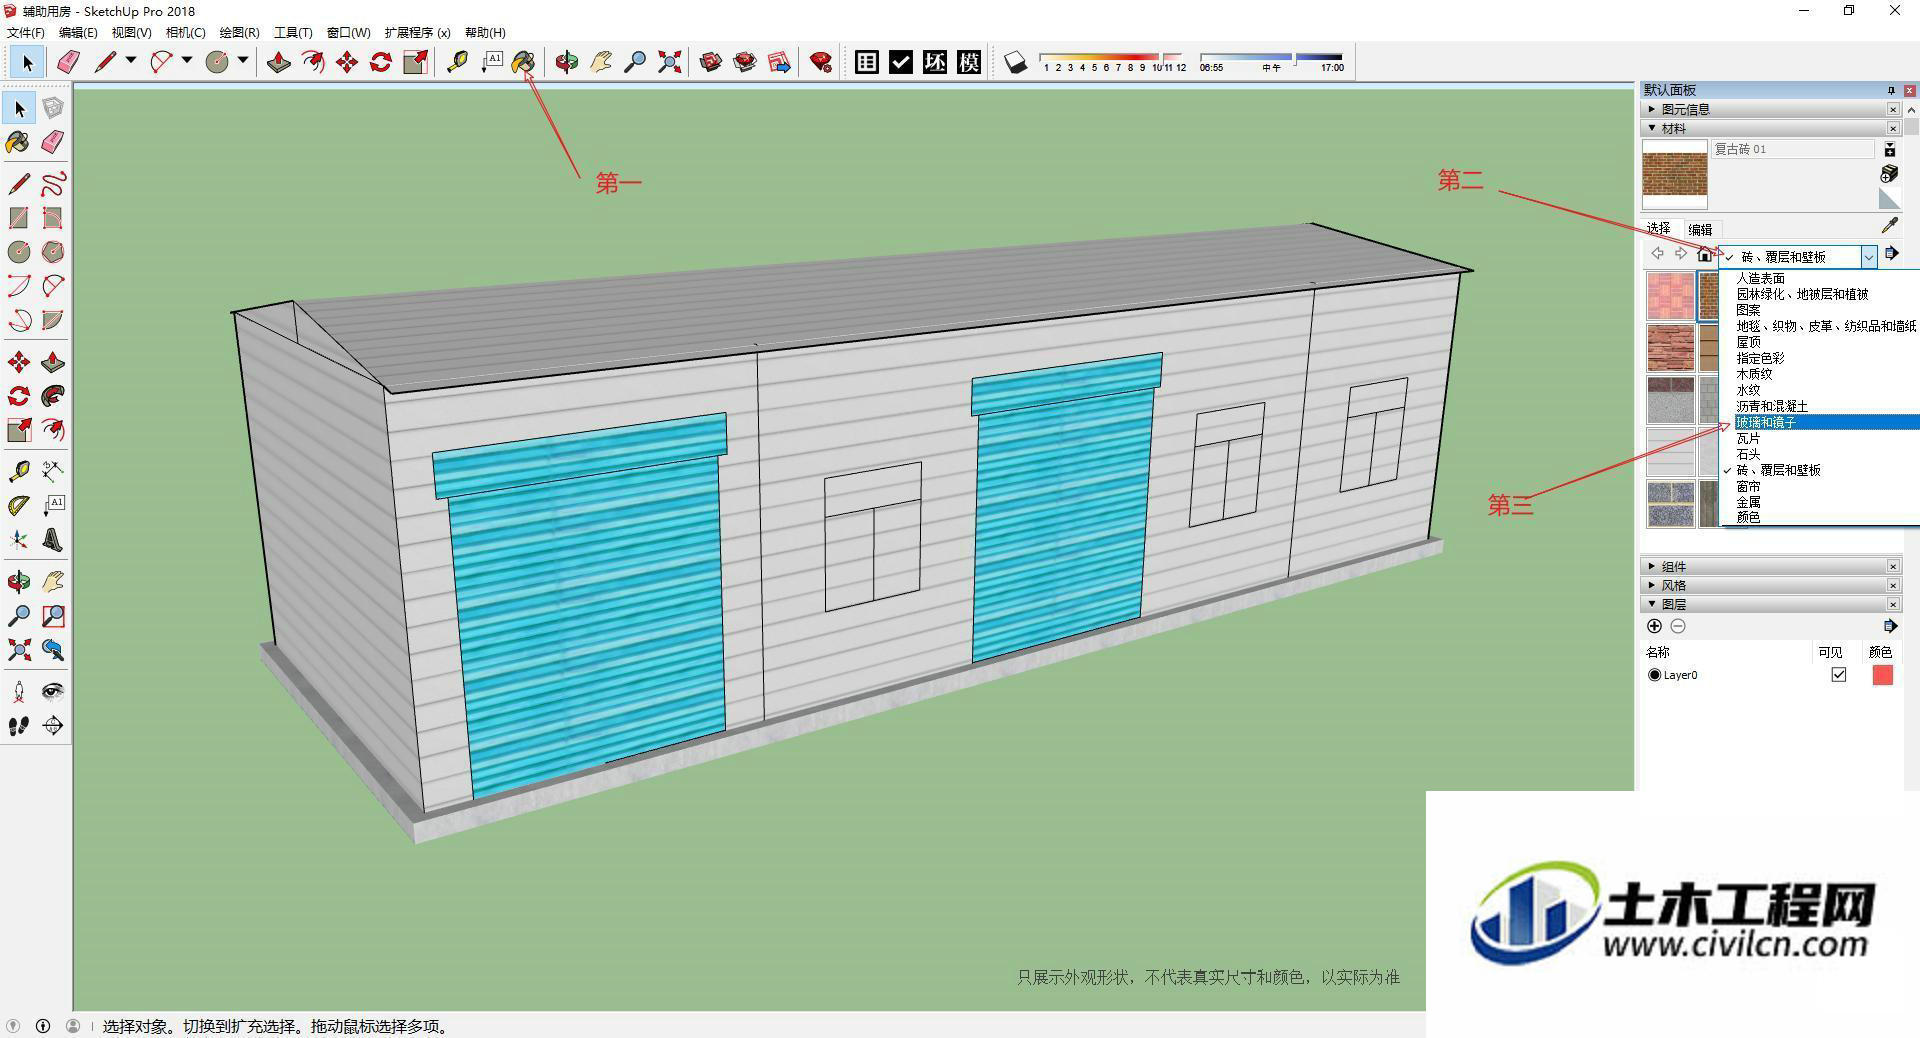Open the 文件(F) menu
This screenshot has width=1920, height=1038.
tap(26, 33)
